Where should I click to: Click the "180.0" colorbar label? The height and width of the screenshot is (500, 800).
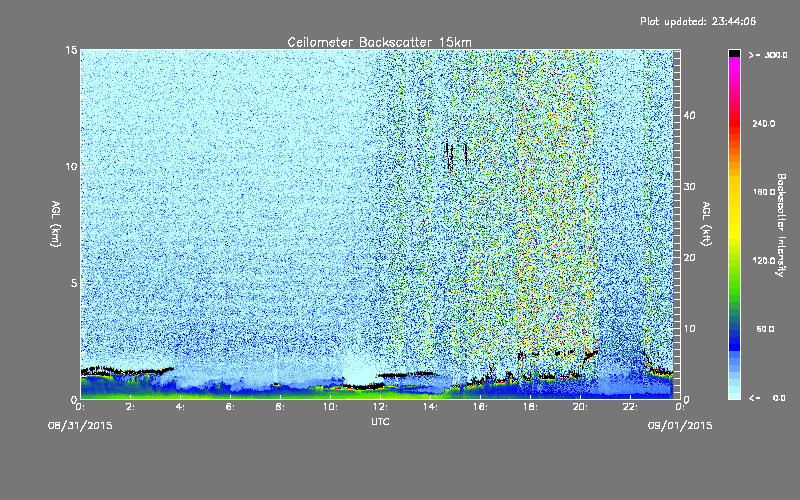[764, 192]
